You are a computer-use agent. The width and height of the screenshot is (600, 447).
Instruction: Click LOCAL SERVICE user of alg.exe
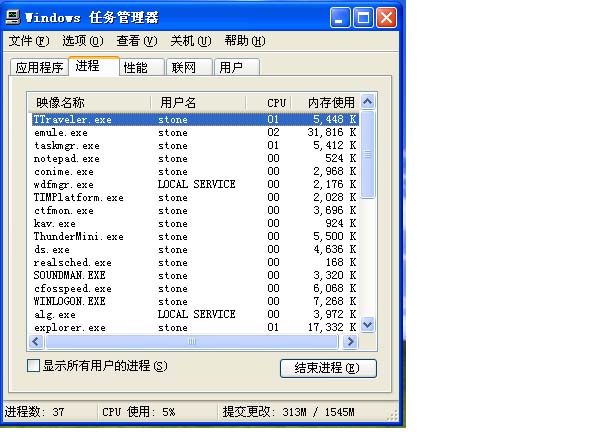[x=196, y=315]
